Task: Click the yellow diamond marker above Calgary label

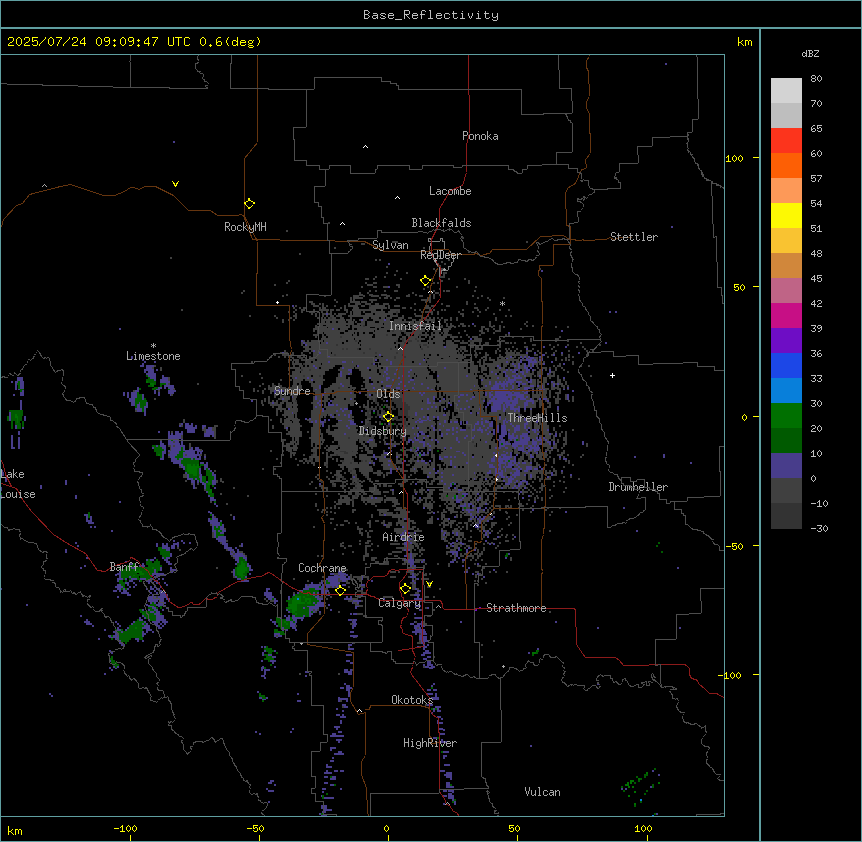Action: (x=405, y=589)
